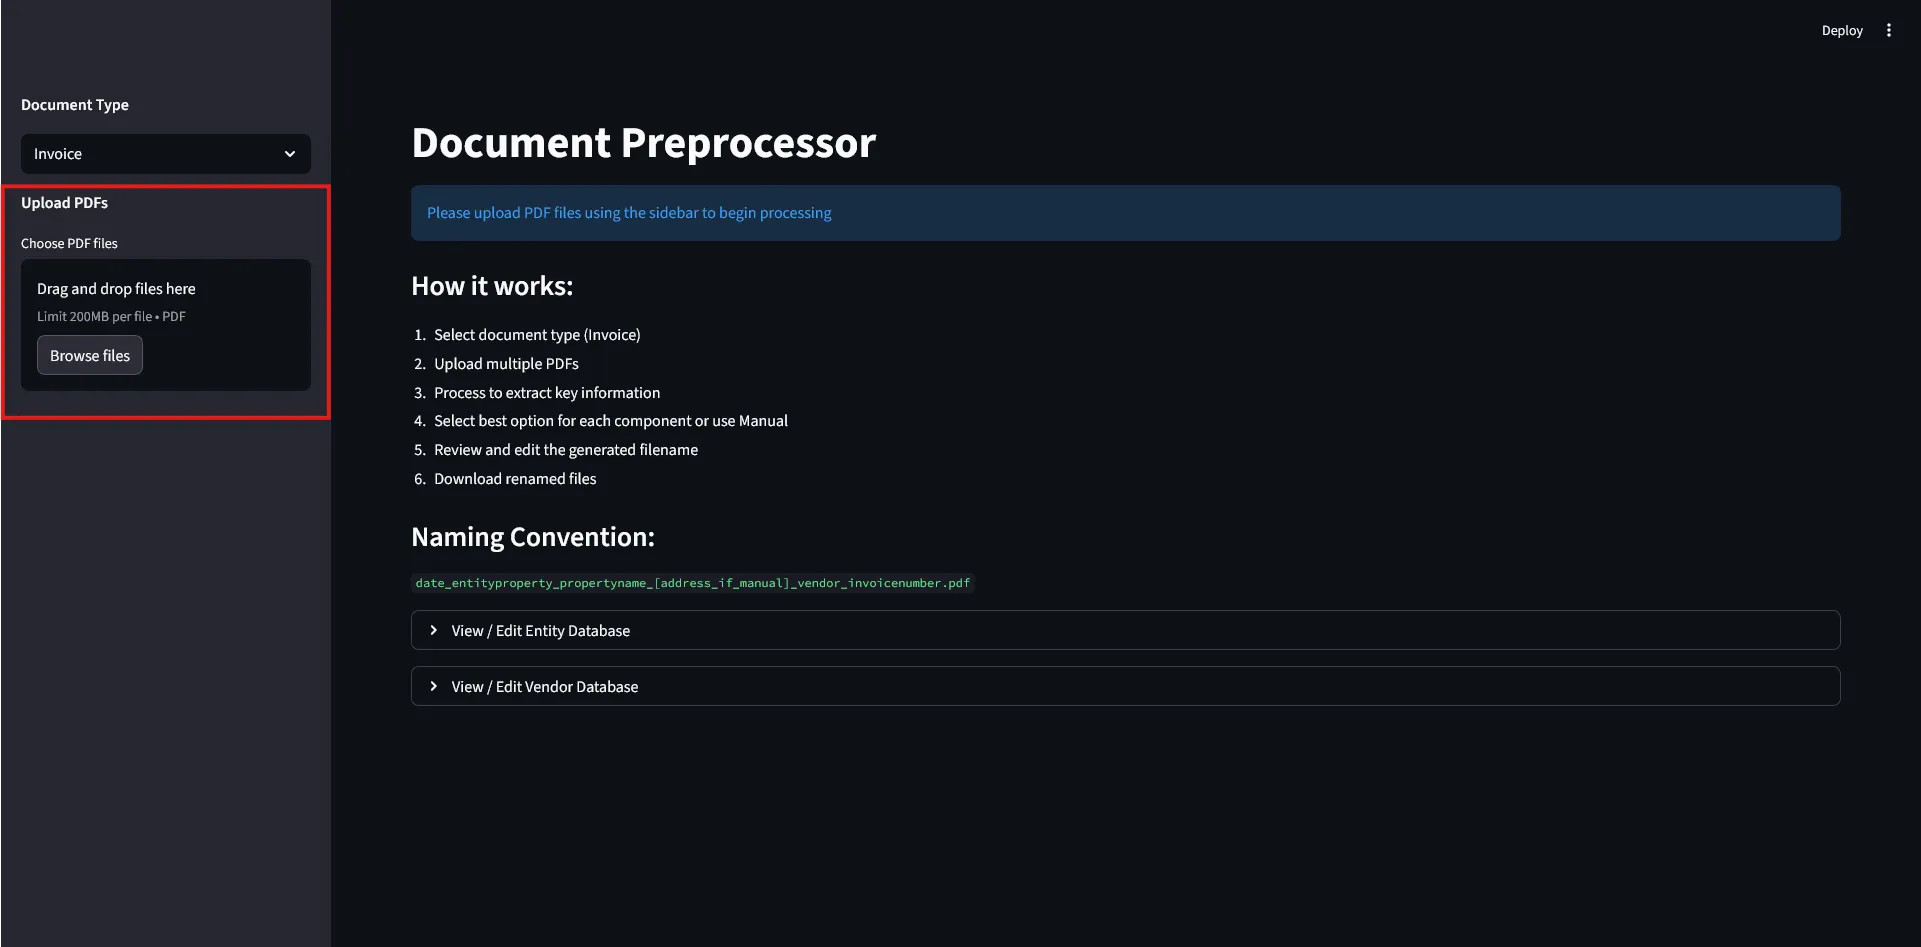Open the app overflow options menu
Image resolution: width=1921 pixels, height=947 pixels.
1889,30
